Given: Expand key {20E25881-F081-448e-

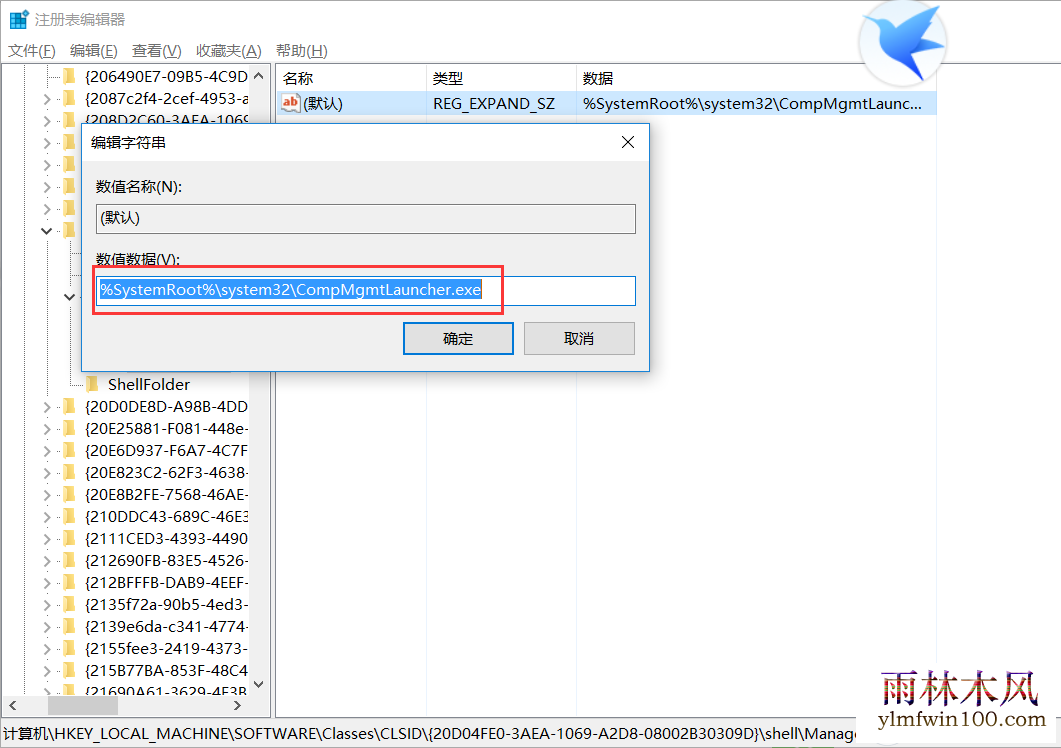Looking at the screenshot, I should coord(47,428).
